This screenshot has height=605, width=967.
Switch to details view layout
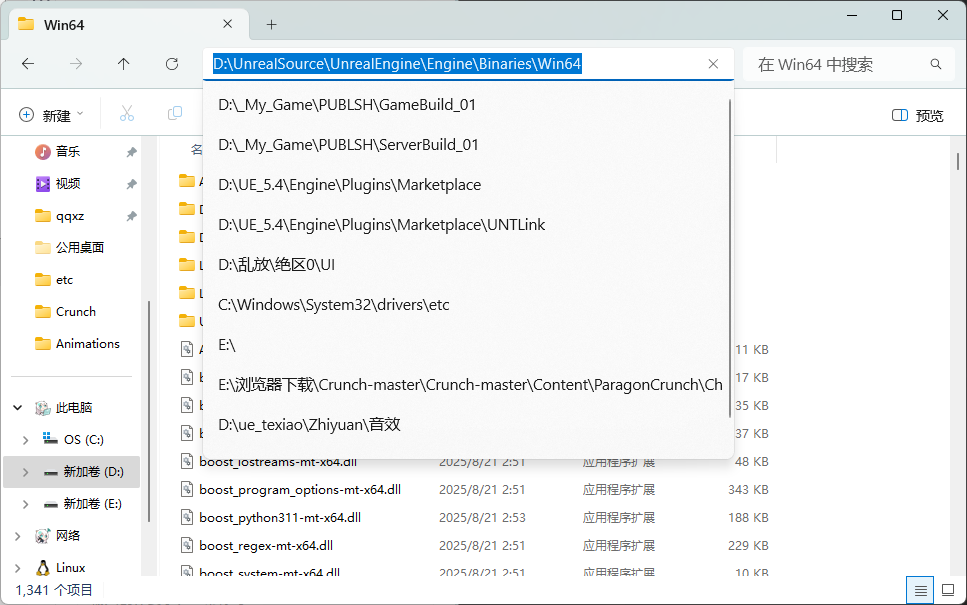click(x=921, y=589)
